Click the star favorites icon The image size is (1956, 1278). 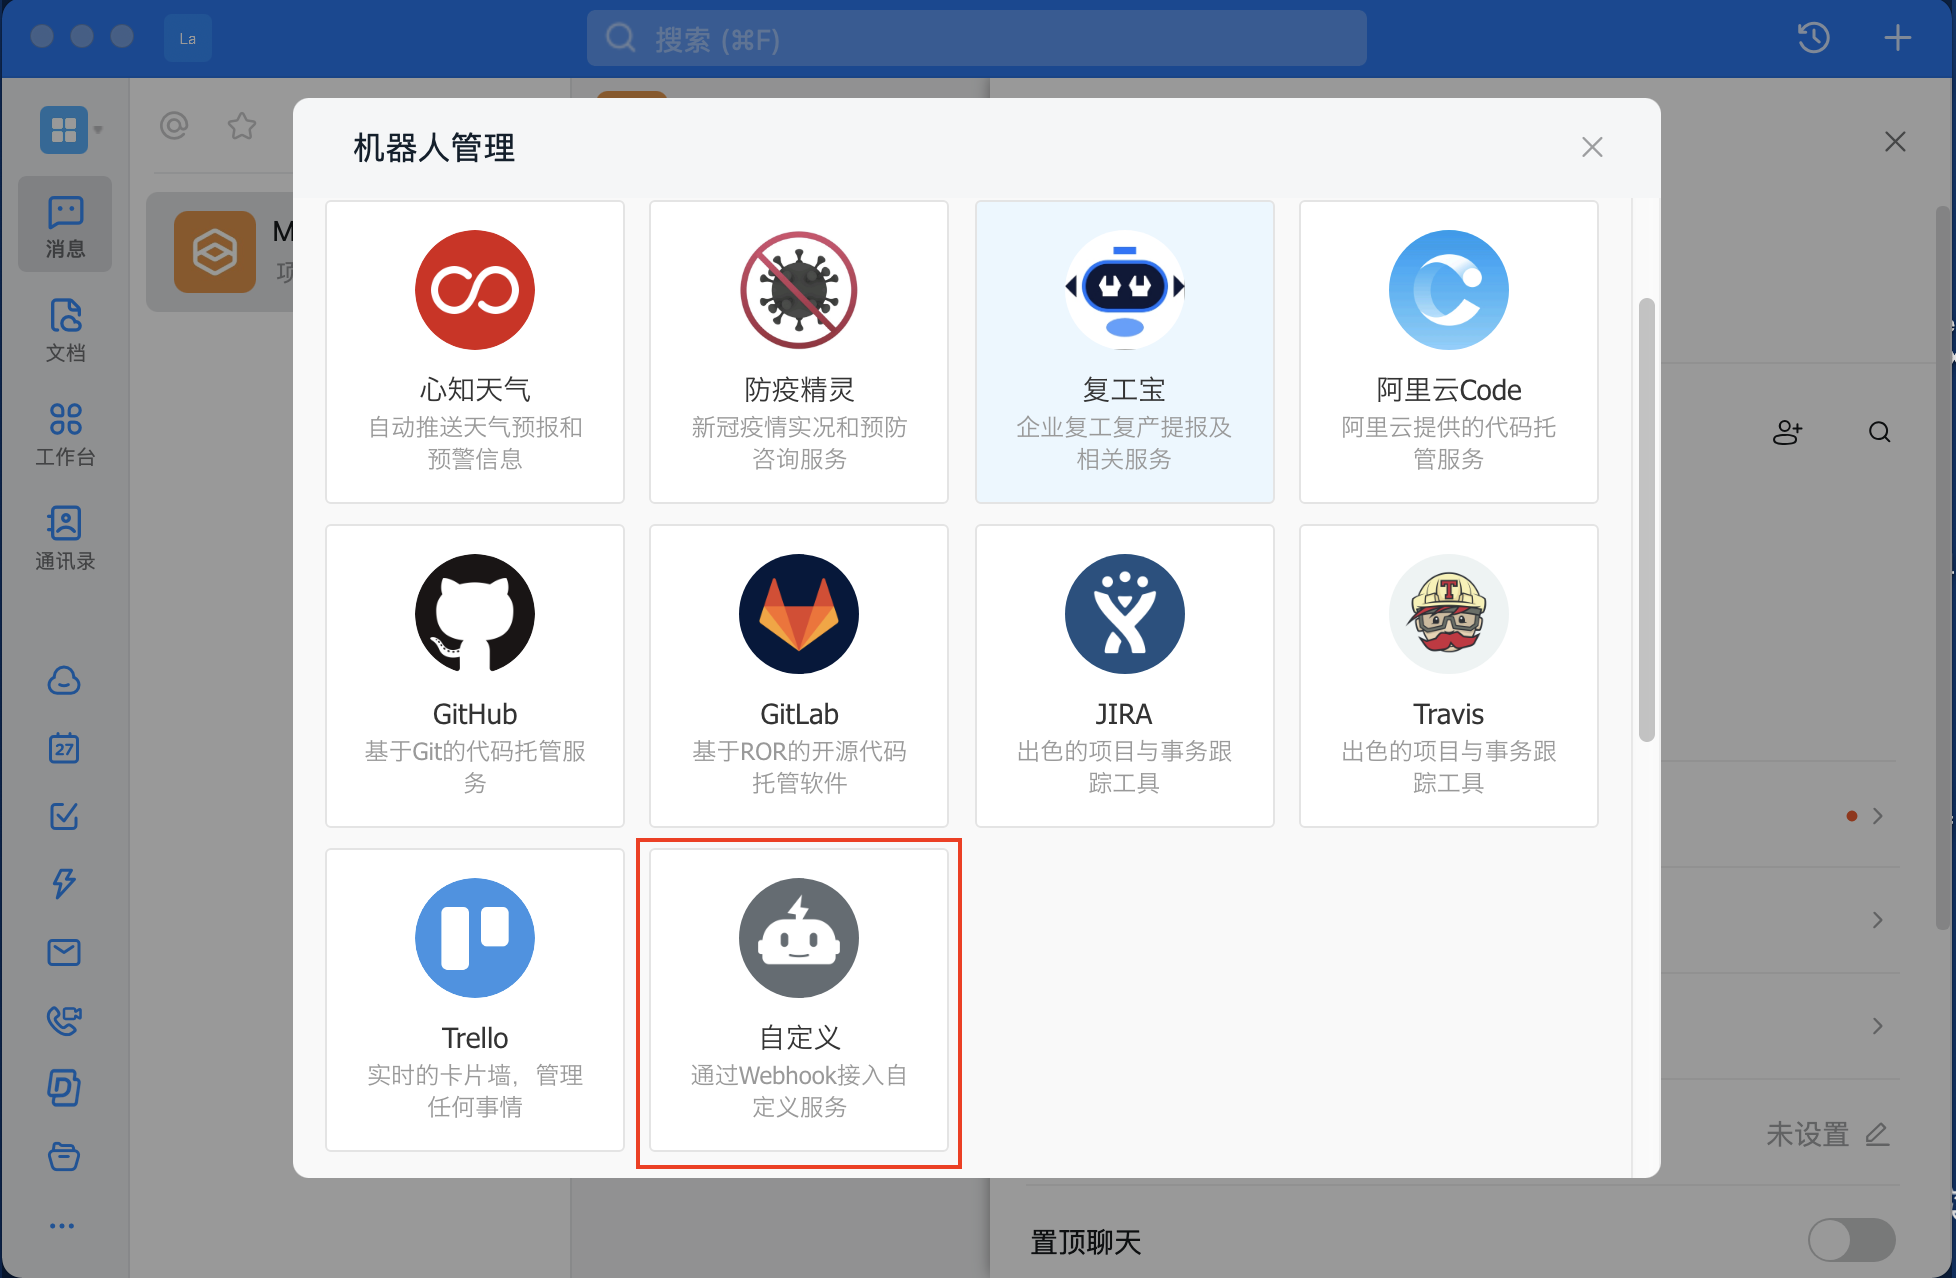click(242, 126)
